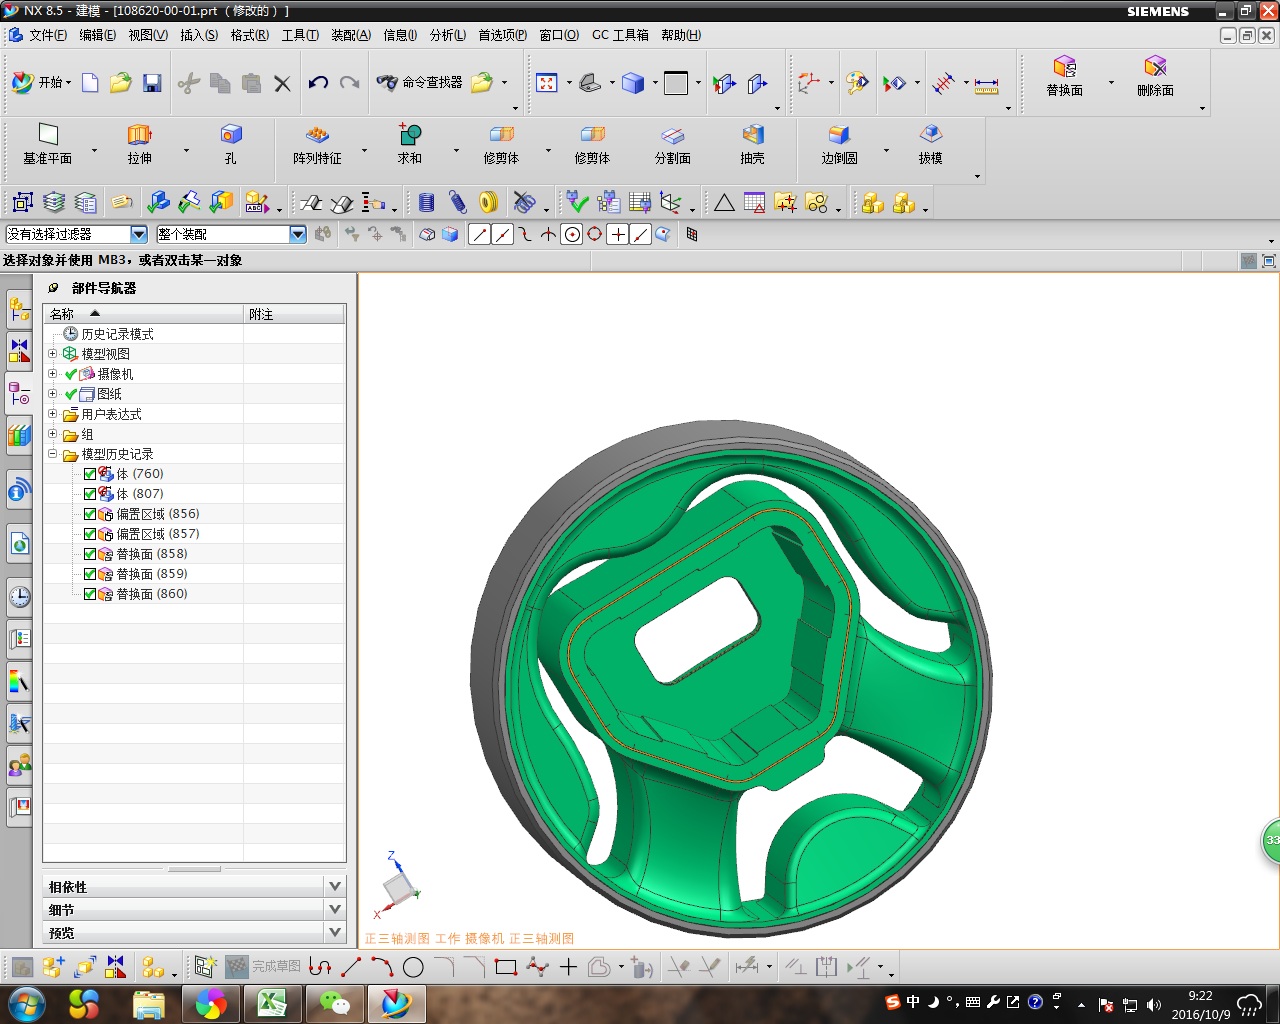Toggle the 图纸 green checkmark
This screenshot has height=1024, width=1280.
click(x=71, y=394)
